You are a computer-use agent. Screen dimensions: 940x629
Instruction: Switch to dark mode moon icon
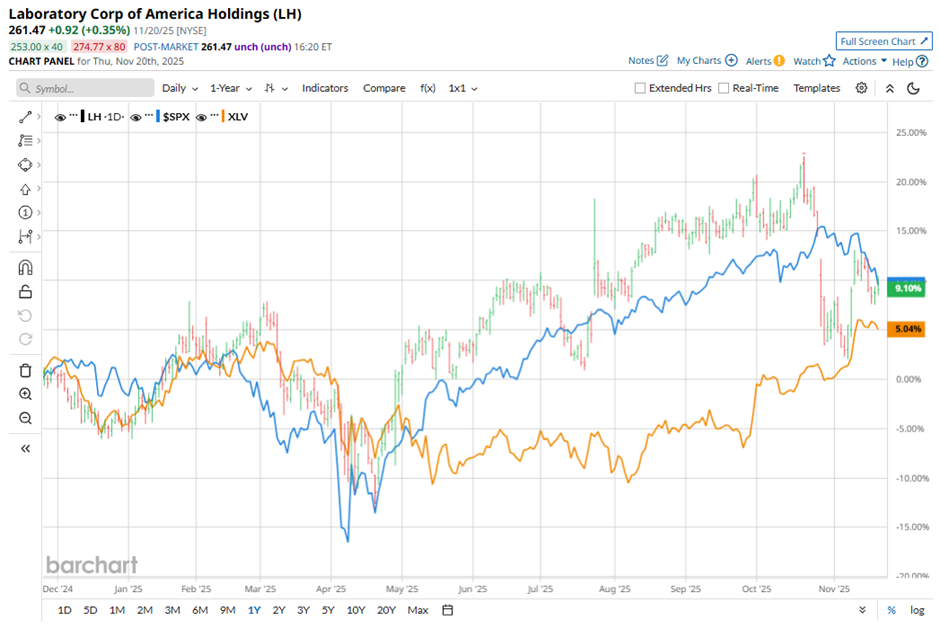[913, 88]
